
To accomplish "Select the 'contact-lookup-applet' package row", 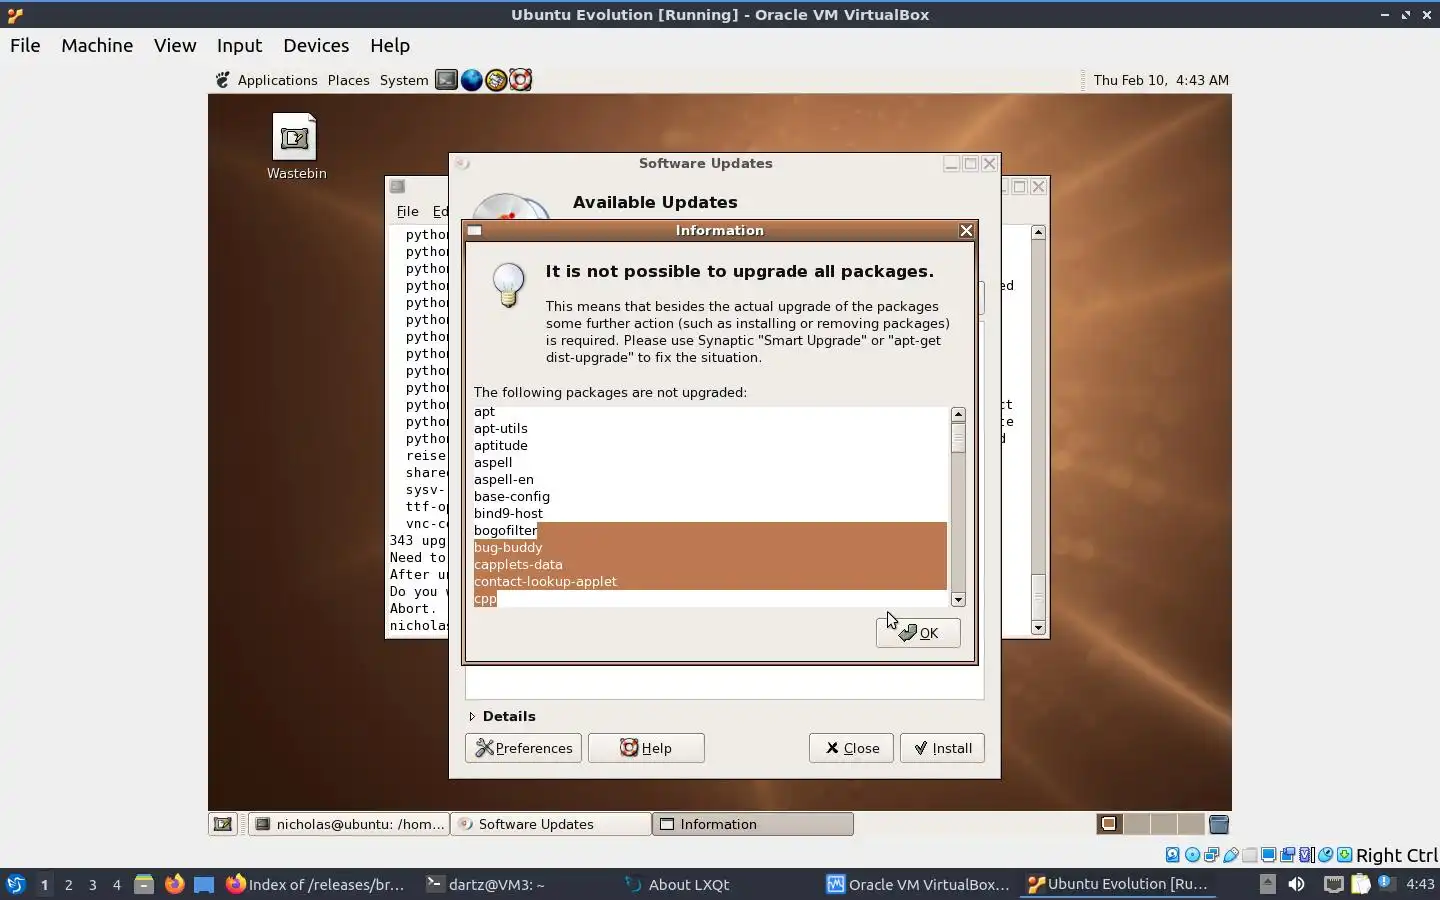I will pos(710,581).
